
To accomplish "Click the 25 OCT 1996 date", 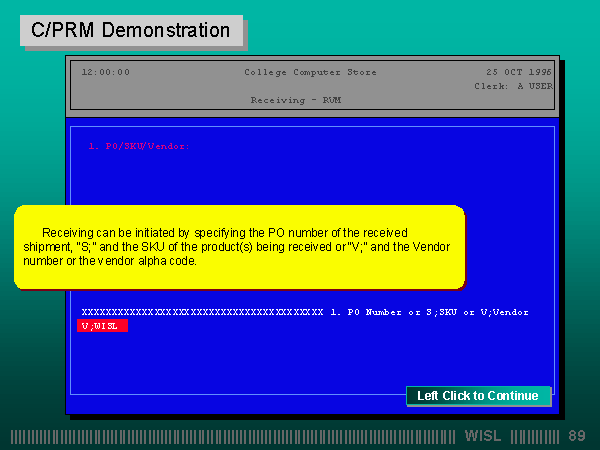I will coord(518,72).
